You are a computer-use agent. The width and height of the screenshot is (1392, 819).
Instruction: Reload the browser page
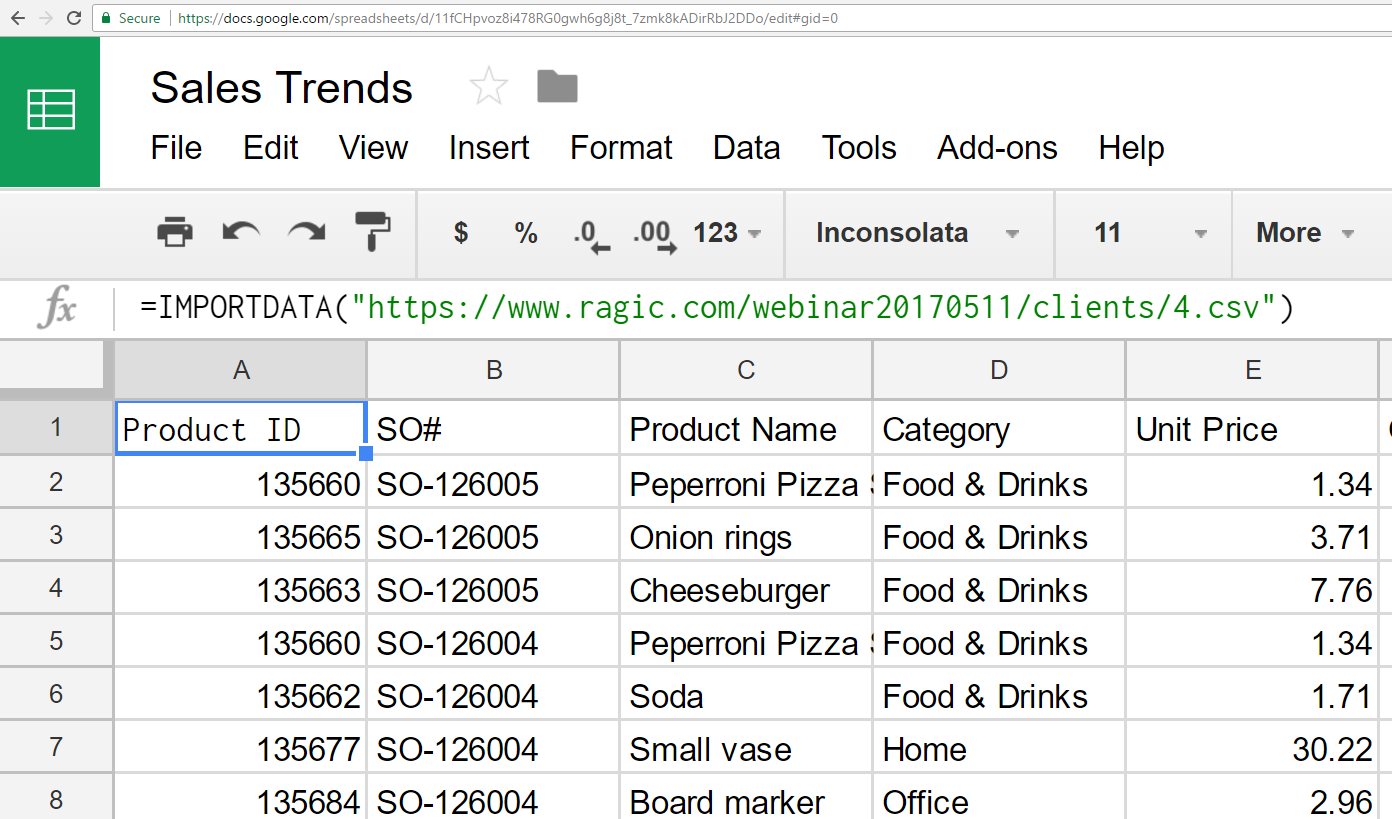click(74, 18)
